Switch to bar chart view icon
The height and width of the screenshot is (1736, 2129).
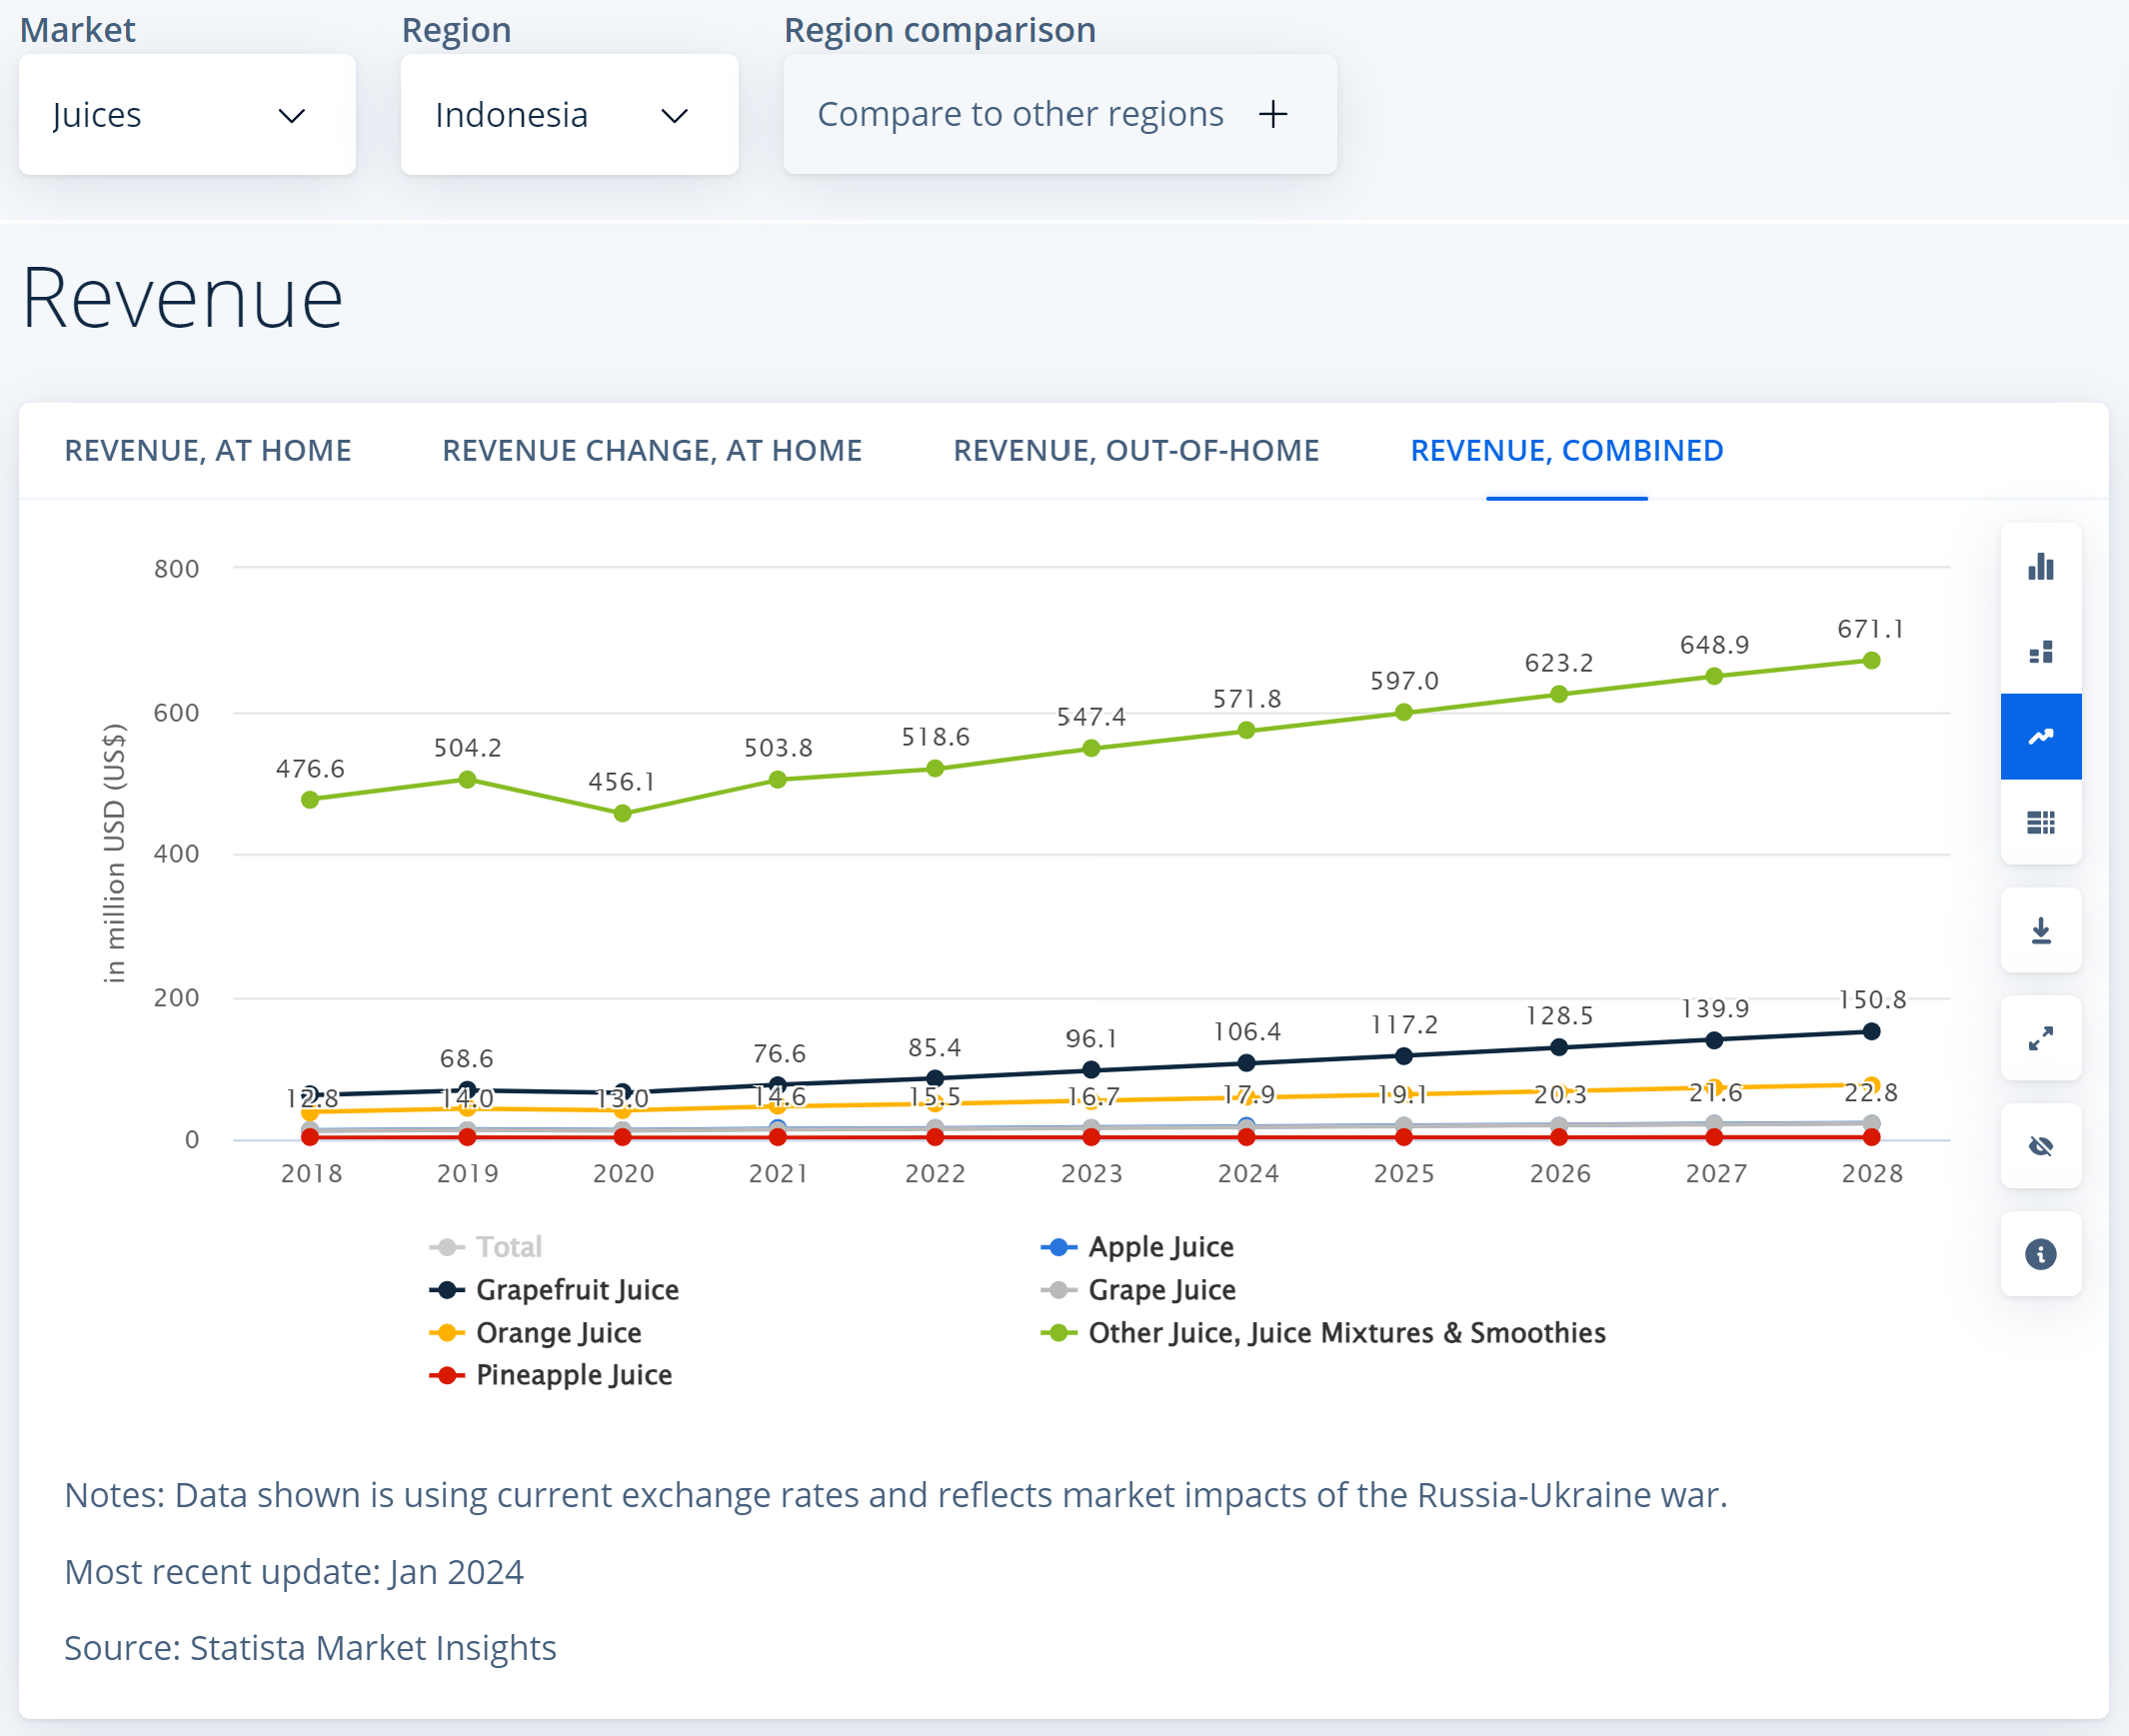2040,567
